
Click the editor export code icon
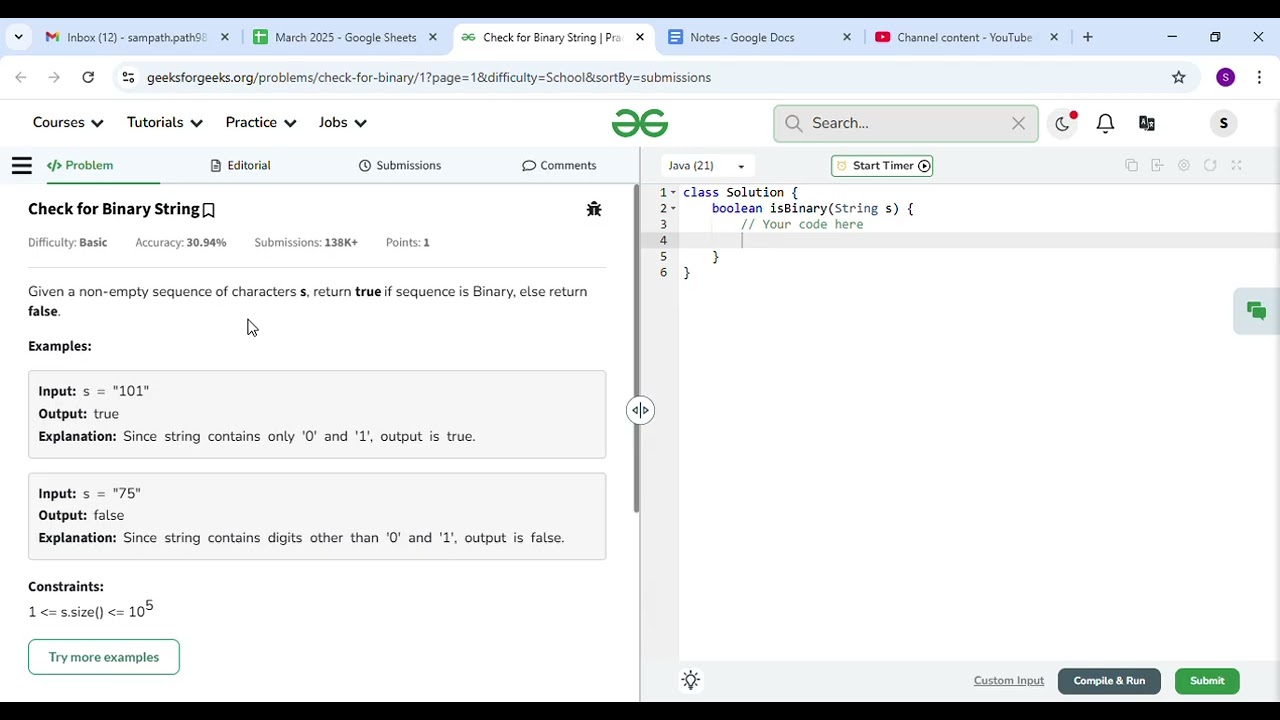click(x=1157, y=166)
